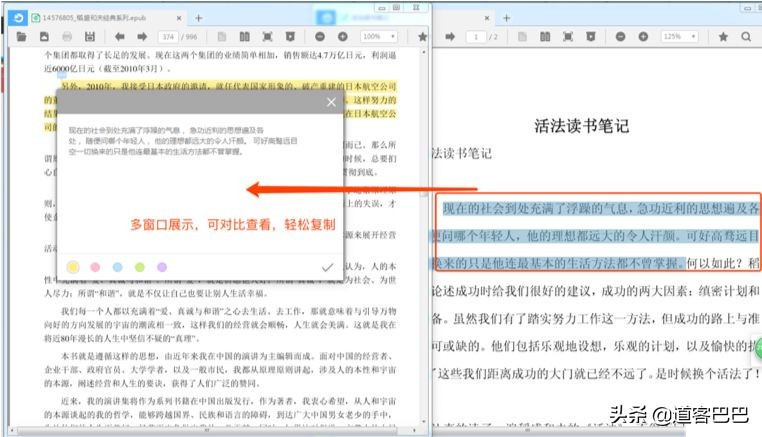Screen dimensions: 762x437
Task: Open search with magnifier in right window
Action: click(746, 36)
